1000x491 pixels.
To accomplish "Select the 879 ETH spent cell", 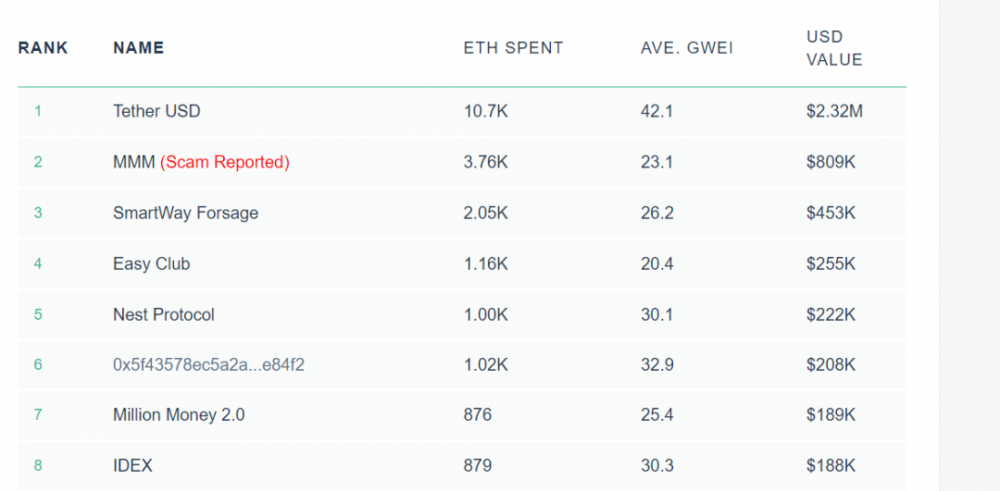I will point(477,466).
